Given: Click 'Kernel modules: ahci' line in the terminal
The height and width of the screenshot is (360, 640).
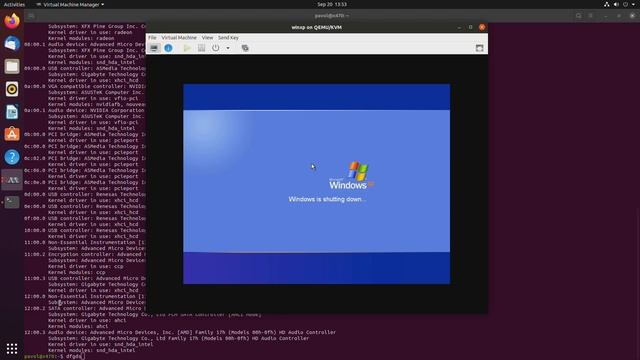Looking at the screenshot, I should coord(78,326).
